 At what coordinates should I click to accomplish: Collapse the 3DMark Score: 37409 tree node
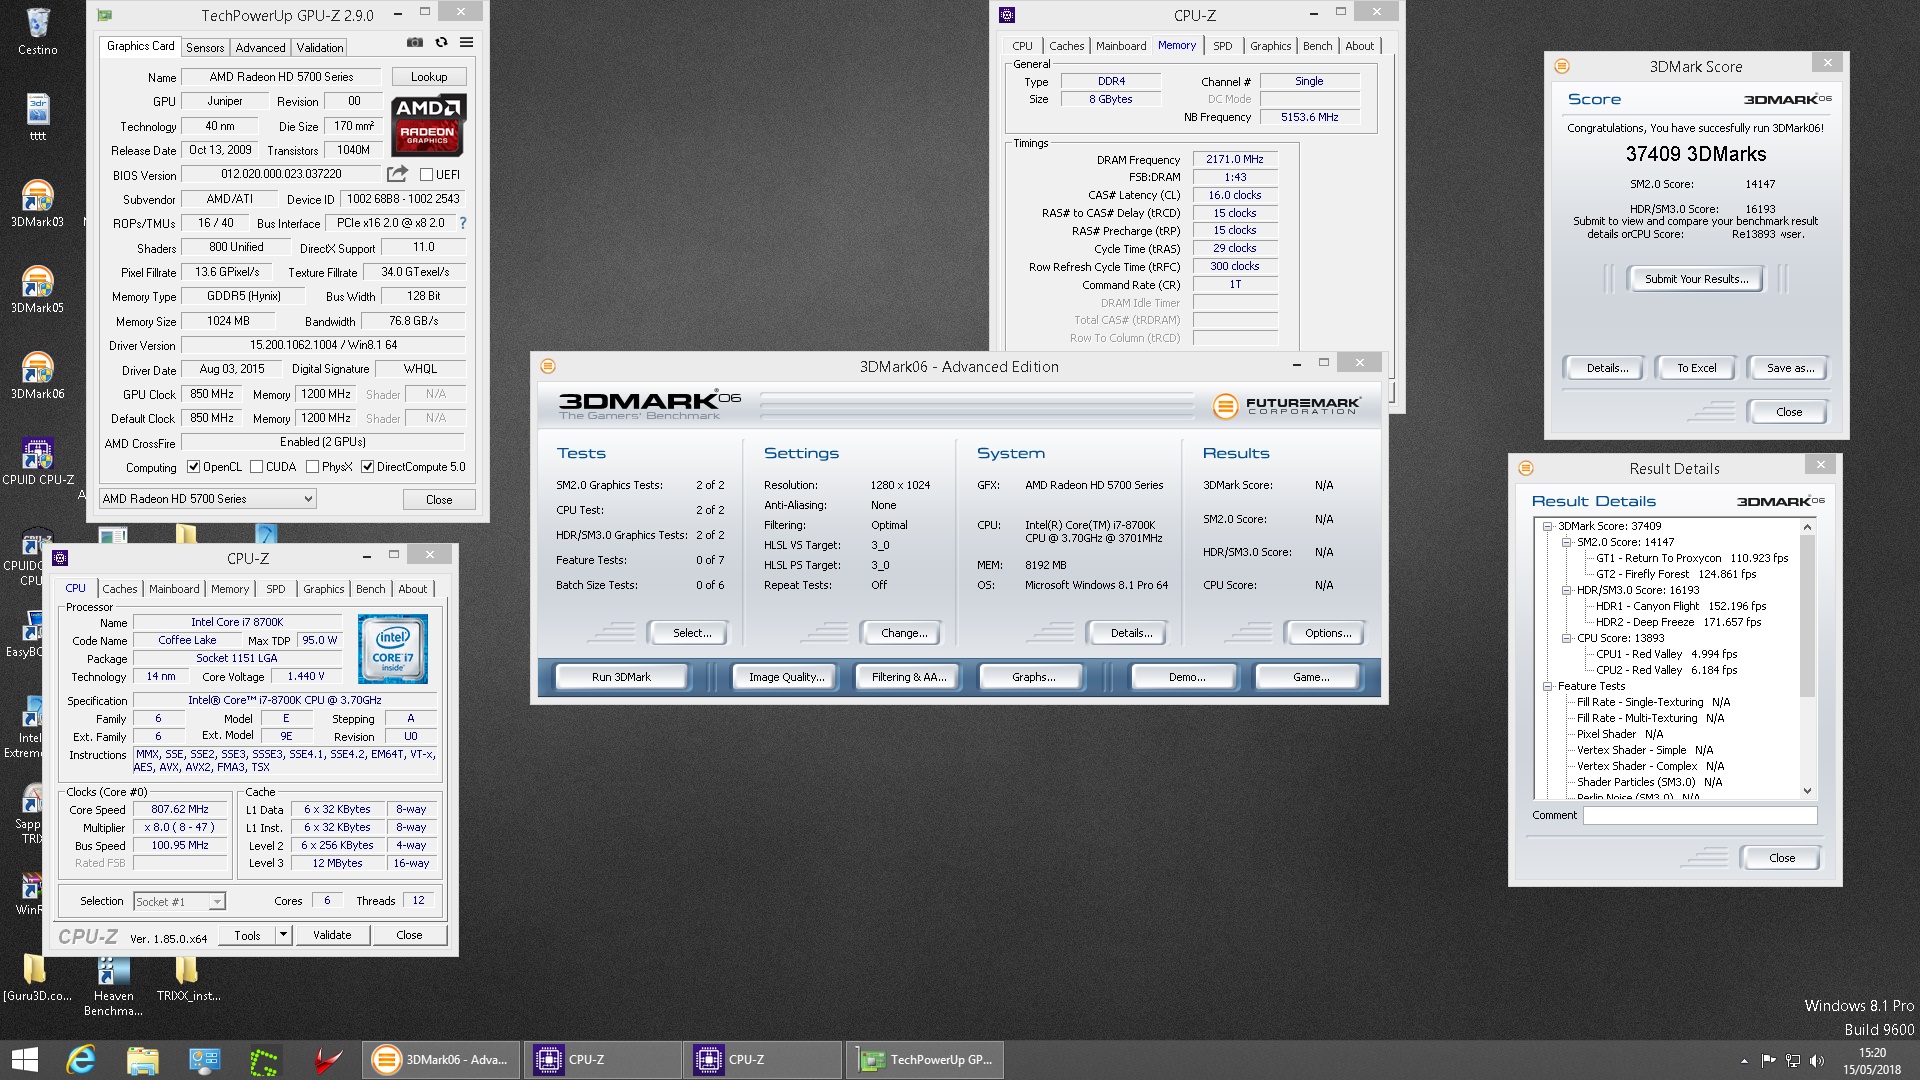tap(1548, 526)
